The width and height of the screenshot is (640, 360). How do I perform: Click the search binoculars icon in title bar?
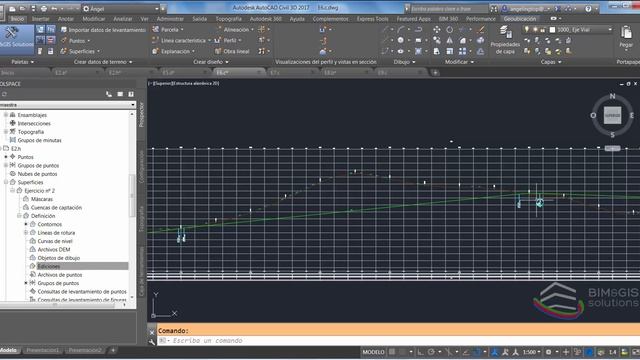pyautogui.click(x=494, y=9)
